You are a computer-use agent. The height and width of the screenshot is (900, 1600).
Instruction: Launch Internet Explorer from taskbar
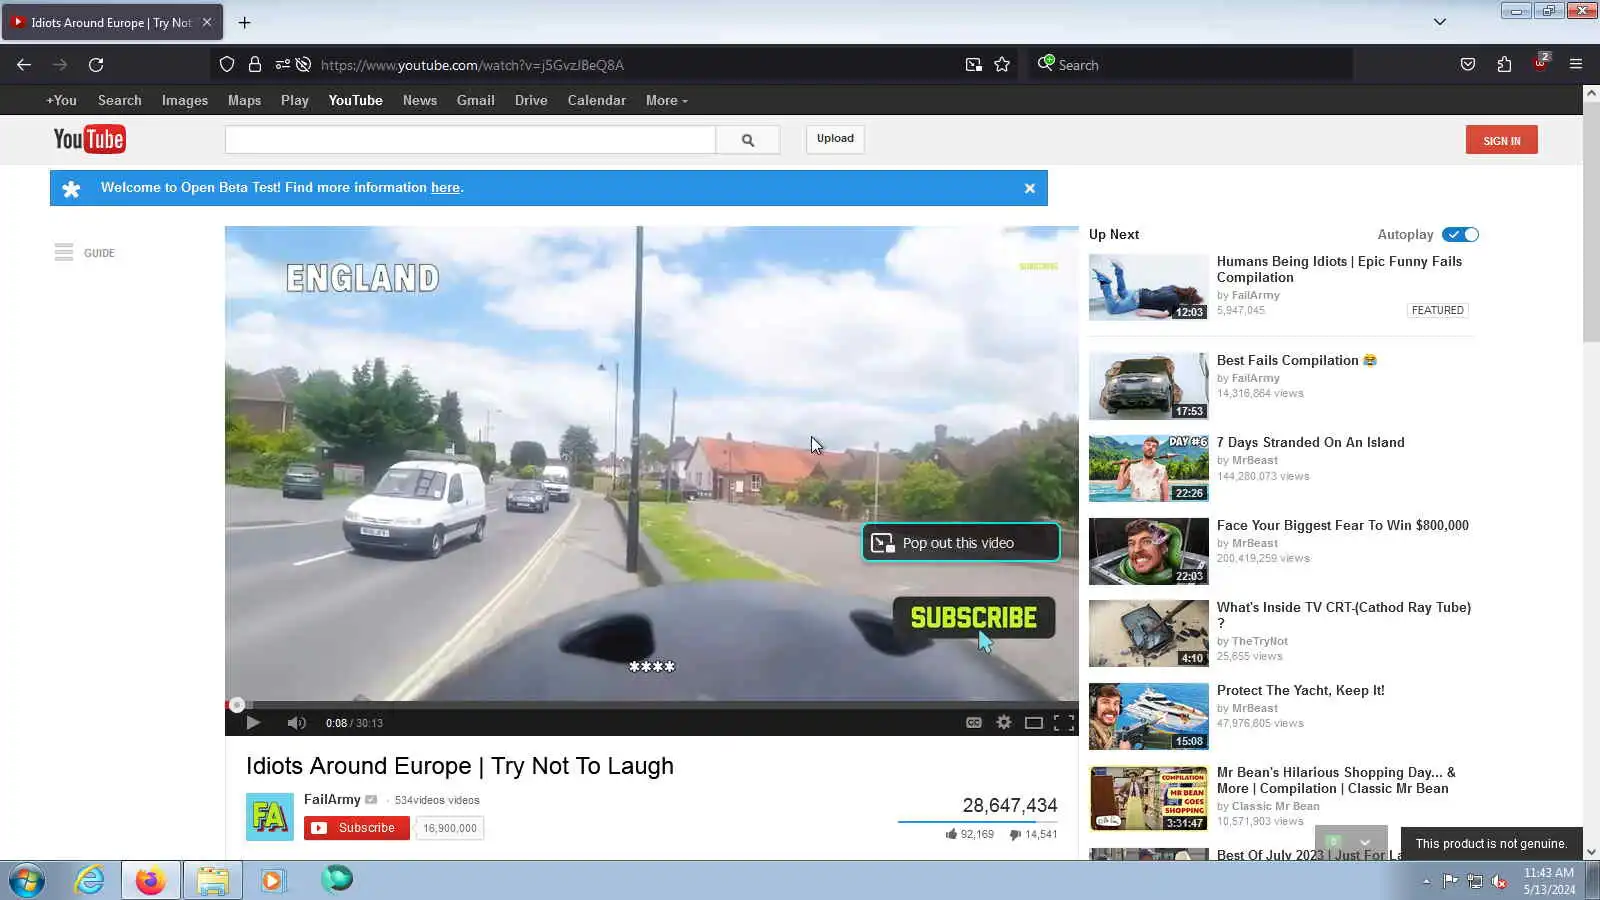point(89,880)
